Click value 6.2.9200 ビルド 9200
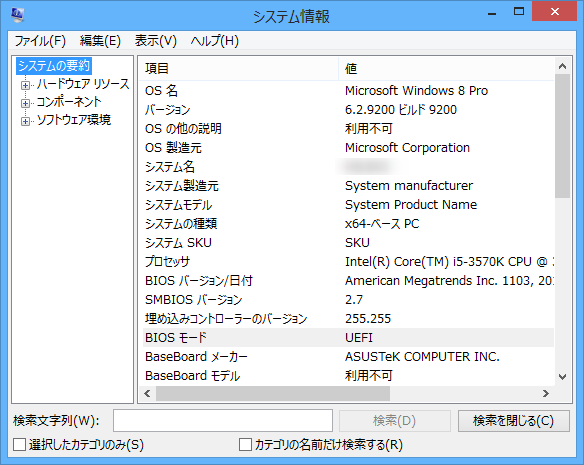This screenshot has width=584, height=465. pos(401,110)
